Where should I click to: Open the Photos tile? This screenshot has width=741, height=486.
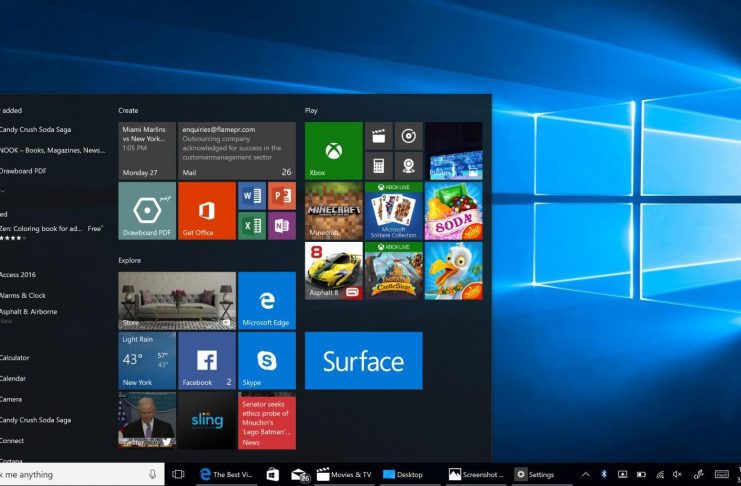point(454,151)
